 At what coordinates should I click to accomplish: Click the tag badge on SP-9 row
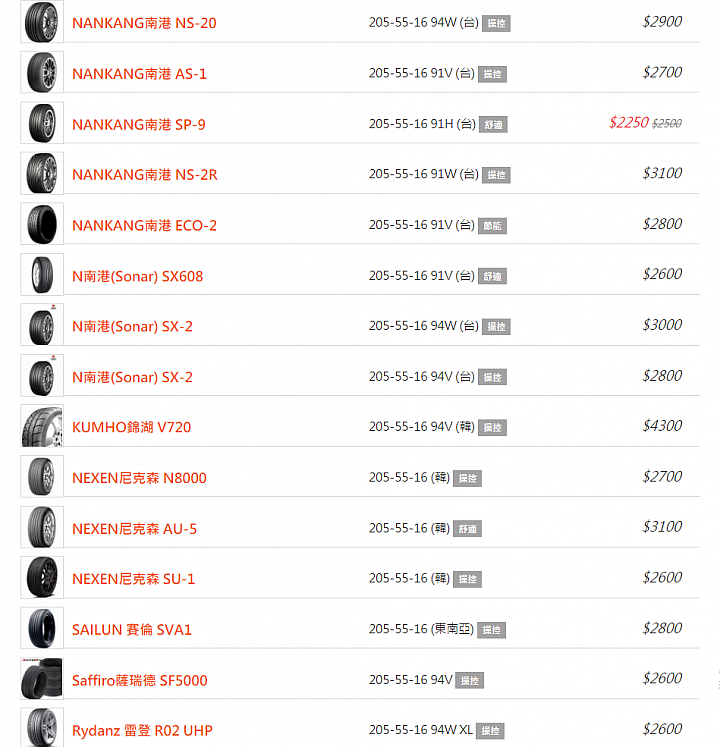click(493, 125)
